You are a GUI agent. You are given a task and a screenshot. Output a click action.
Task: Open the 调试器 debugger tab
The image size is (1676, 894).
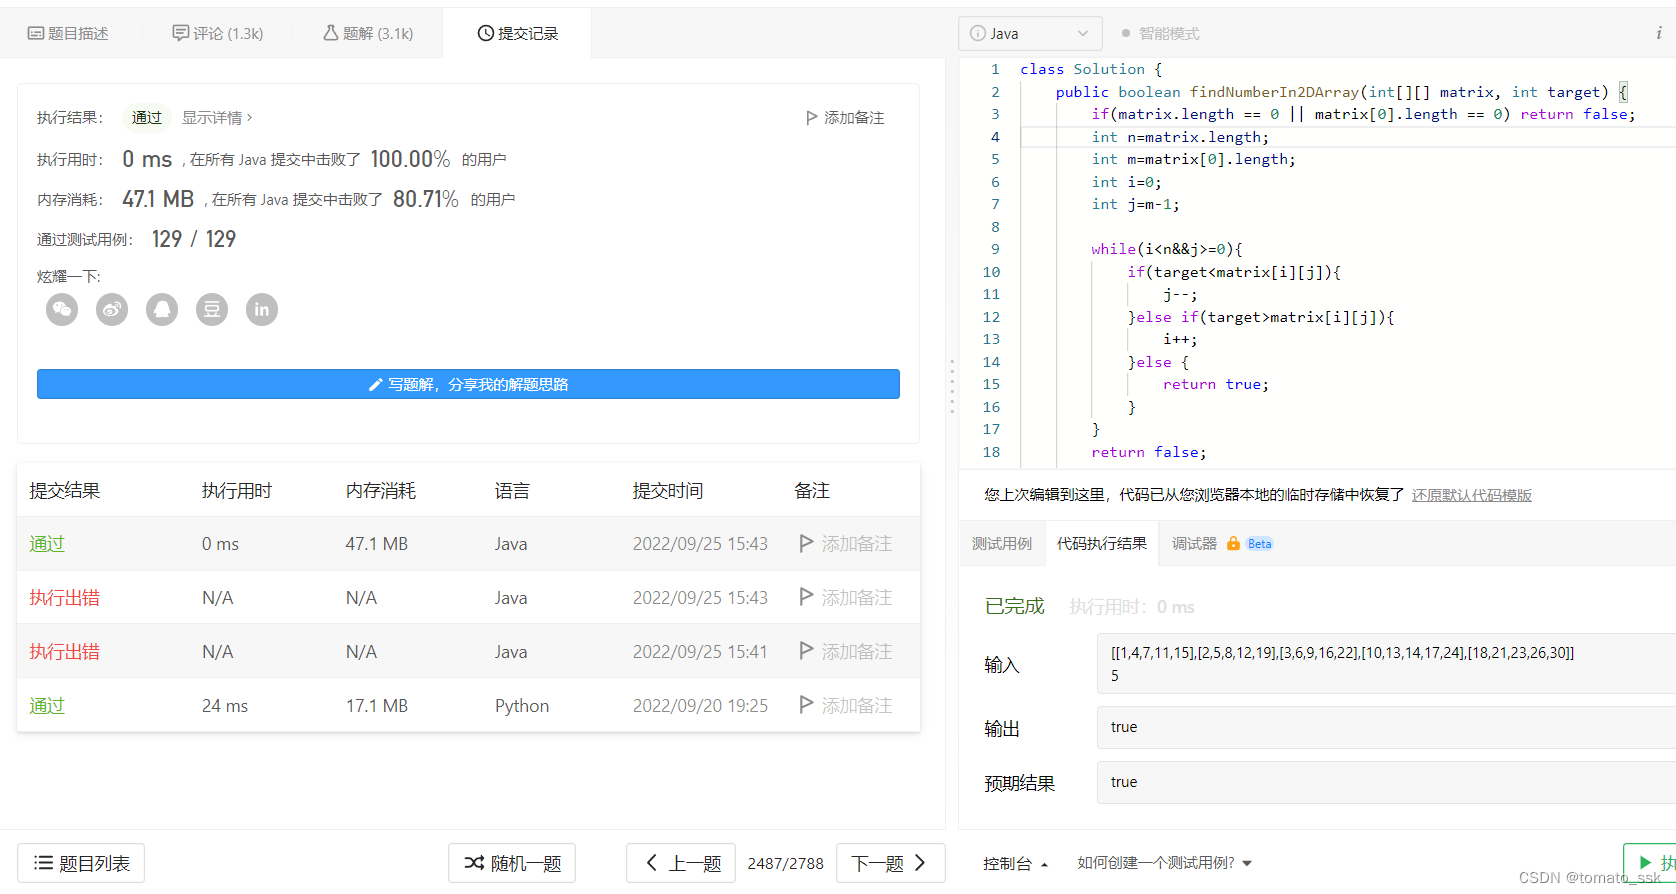coord(1194,543)
